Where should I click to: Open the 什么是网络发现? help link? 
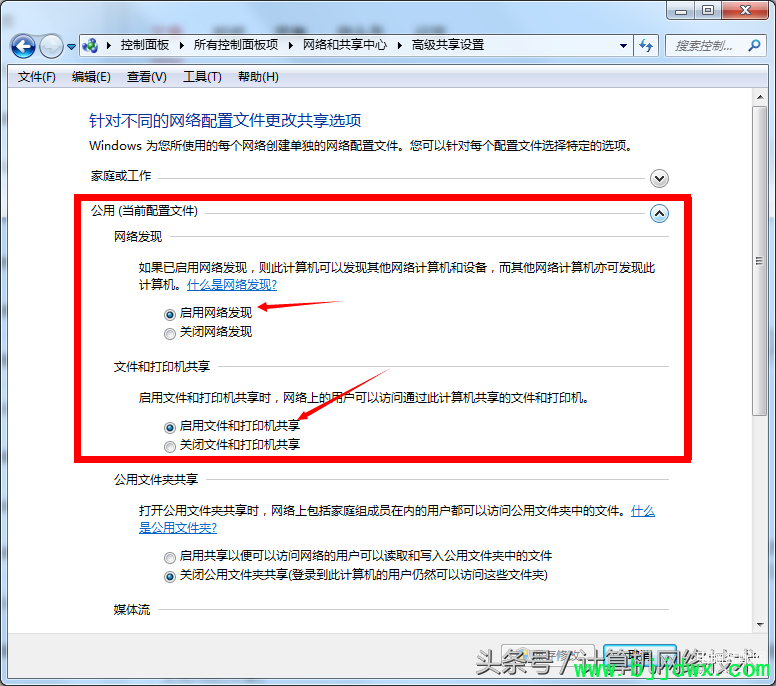point(232,285)
